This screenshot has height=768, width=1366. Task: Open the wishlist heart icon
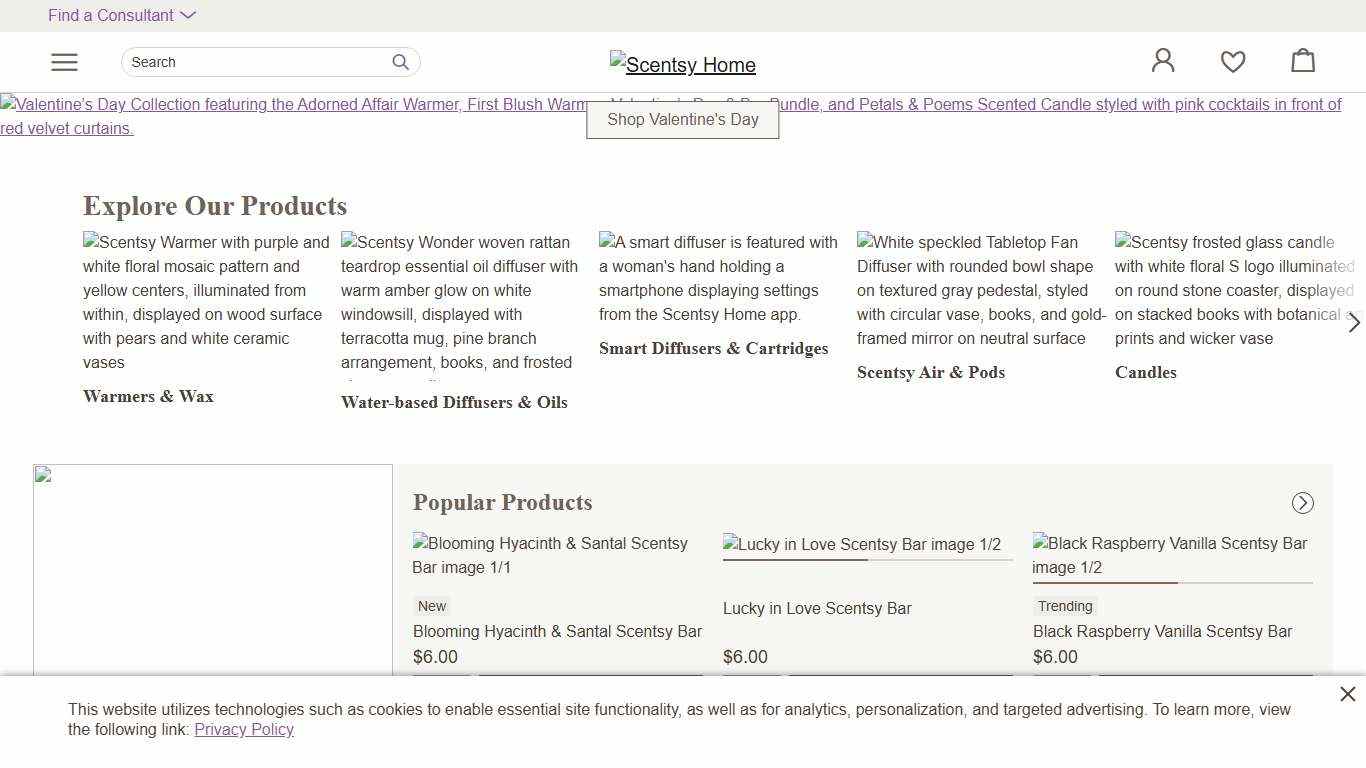pyautogui.click(x=1233, y=61)
